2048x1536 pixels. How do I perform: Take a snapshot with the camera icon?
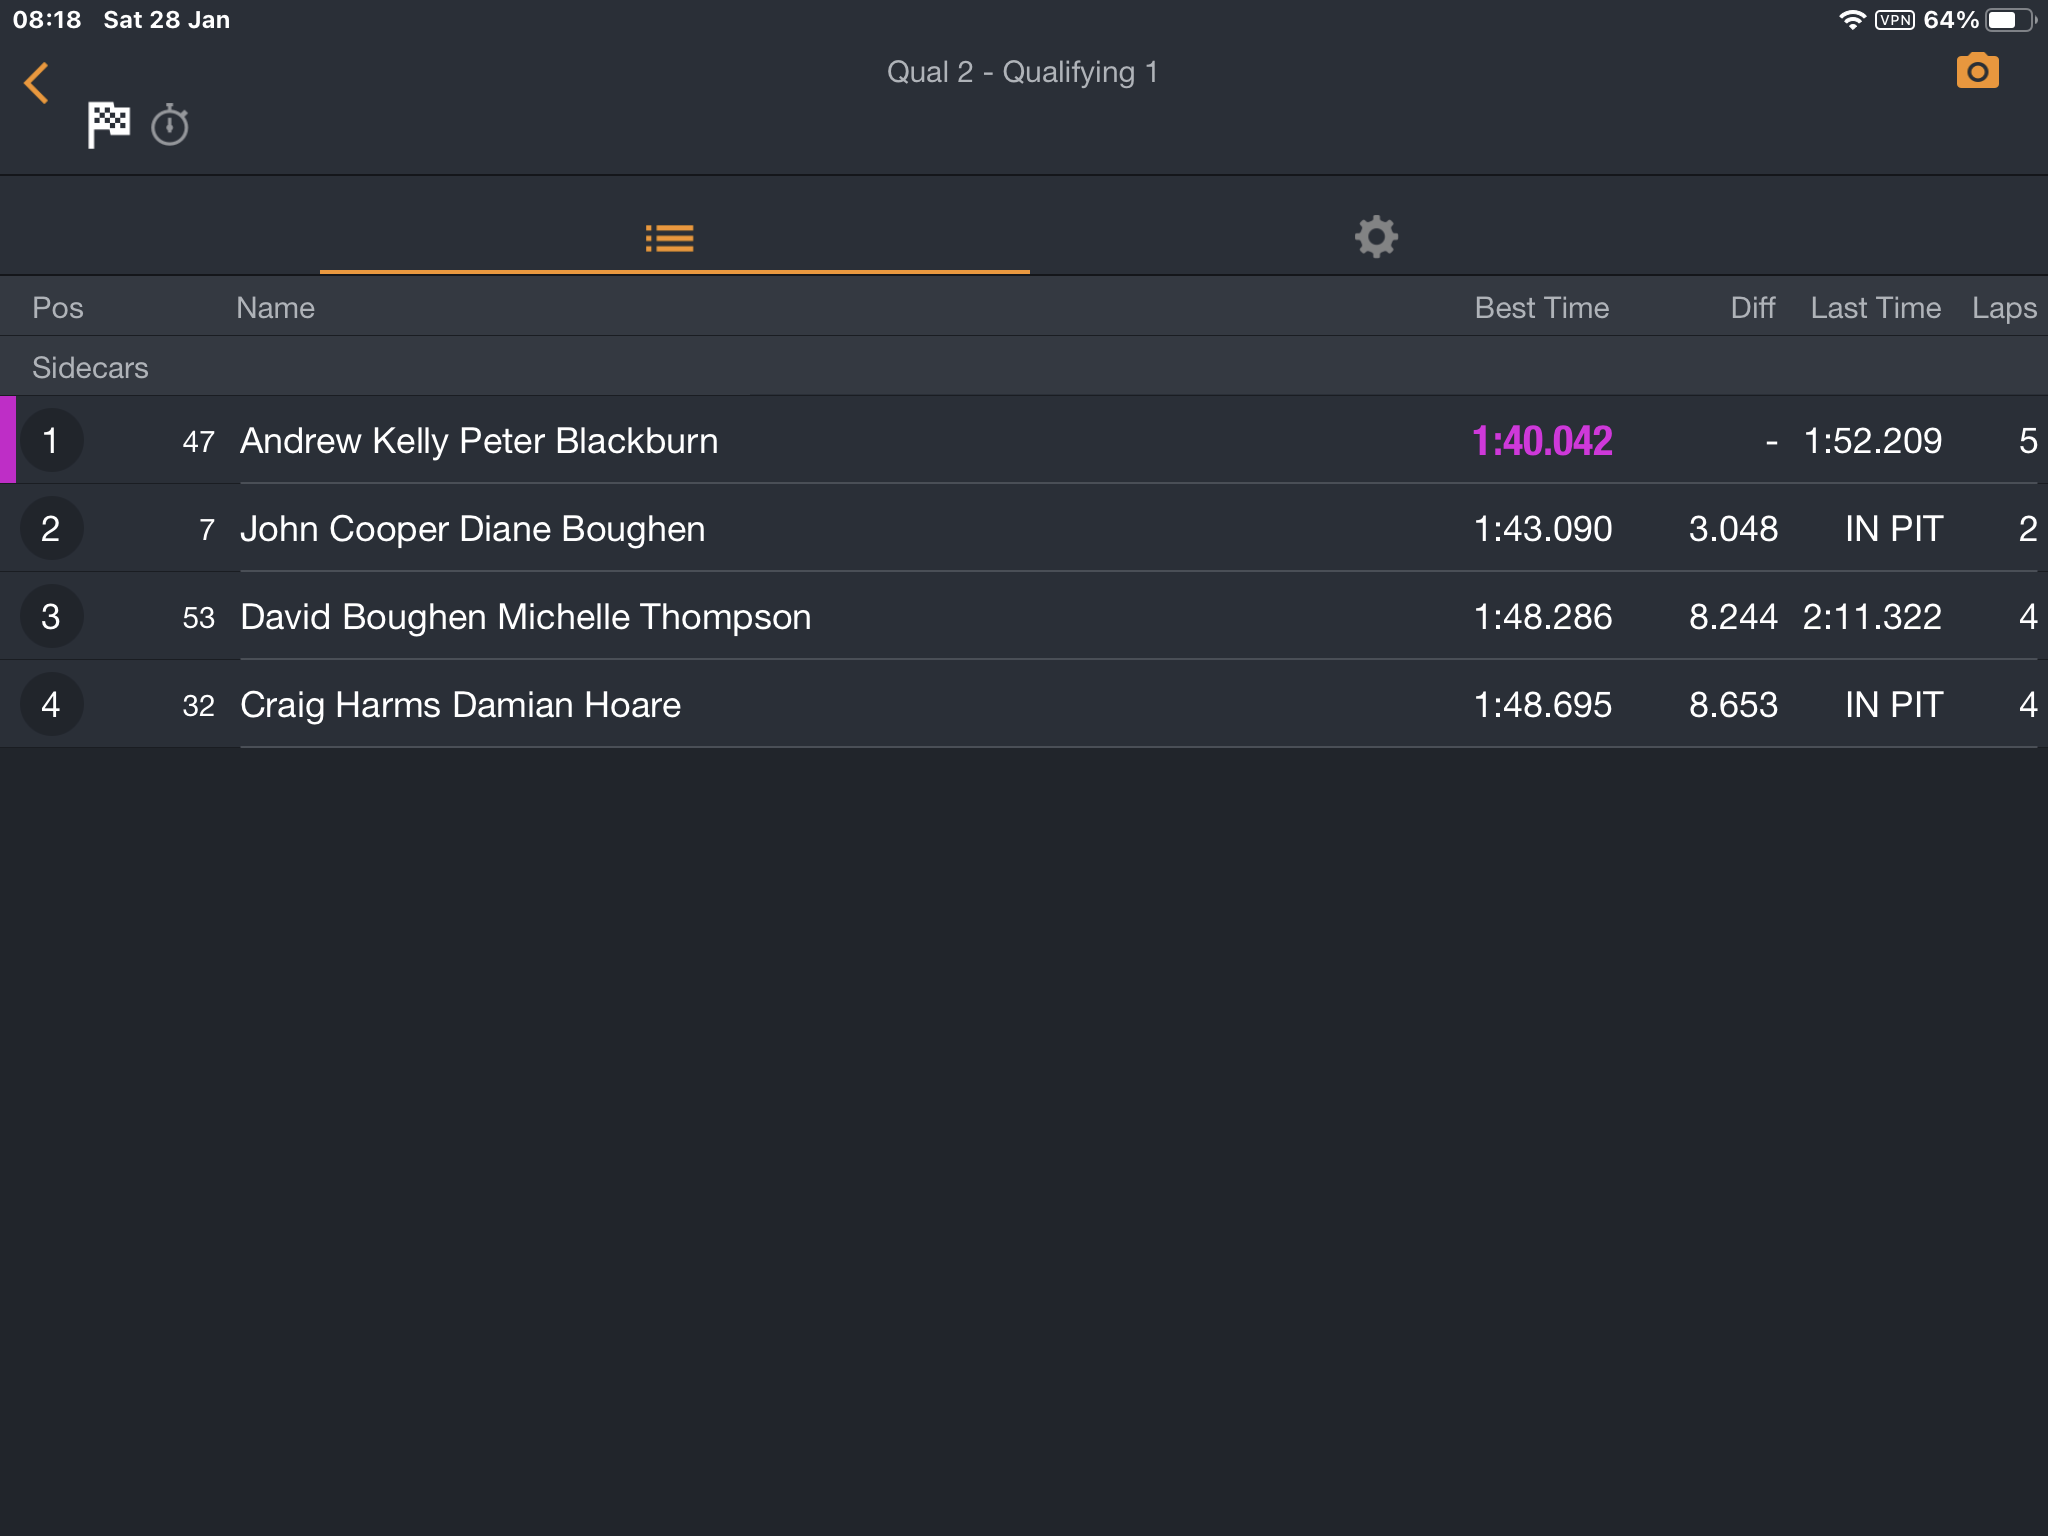click(x=1977, y=71)
